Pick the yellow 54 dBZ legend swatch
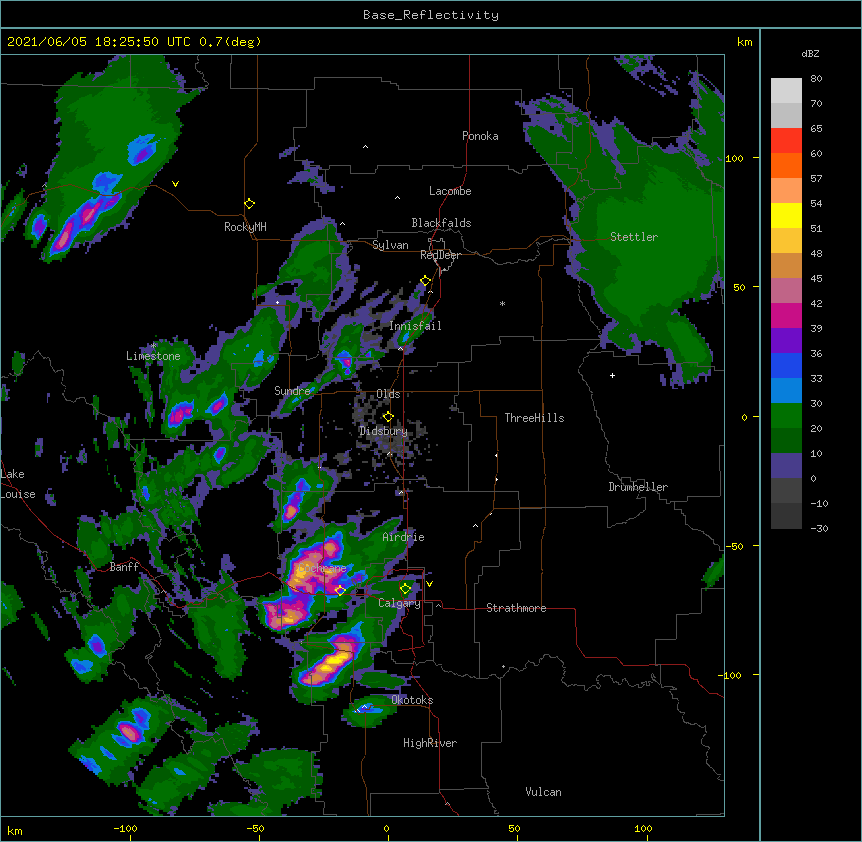The image size is (862, 842). coord(786,215)
